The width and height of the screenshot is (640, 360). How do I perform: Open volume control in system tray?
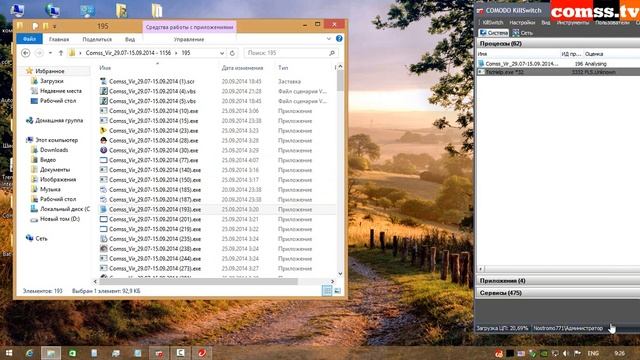(566, 353)
